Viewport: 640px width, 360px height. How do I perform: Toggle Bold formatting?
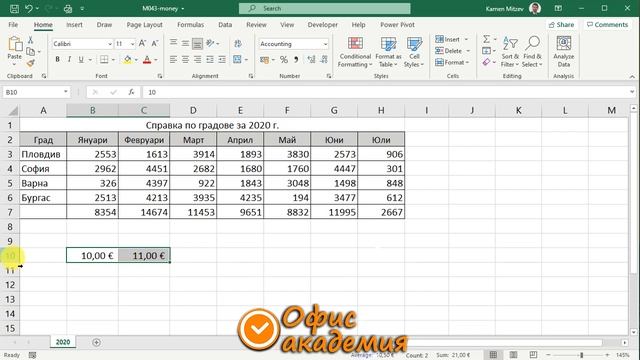click(x=58, y=60)
